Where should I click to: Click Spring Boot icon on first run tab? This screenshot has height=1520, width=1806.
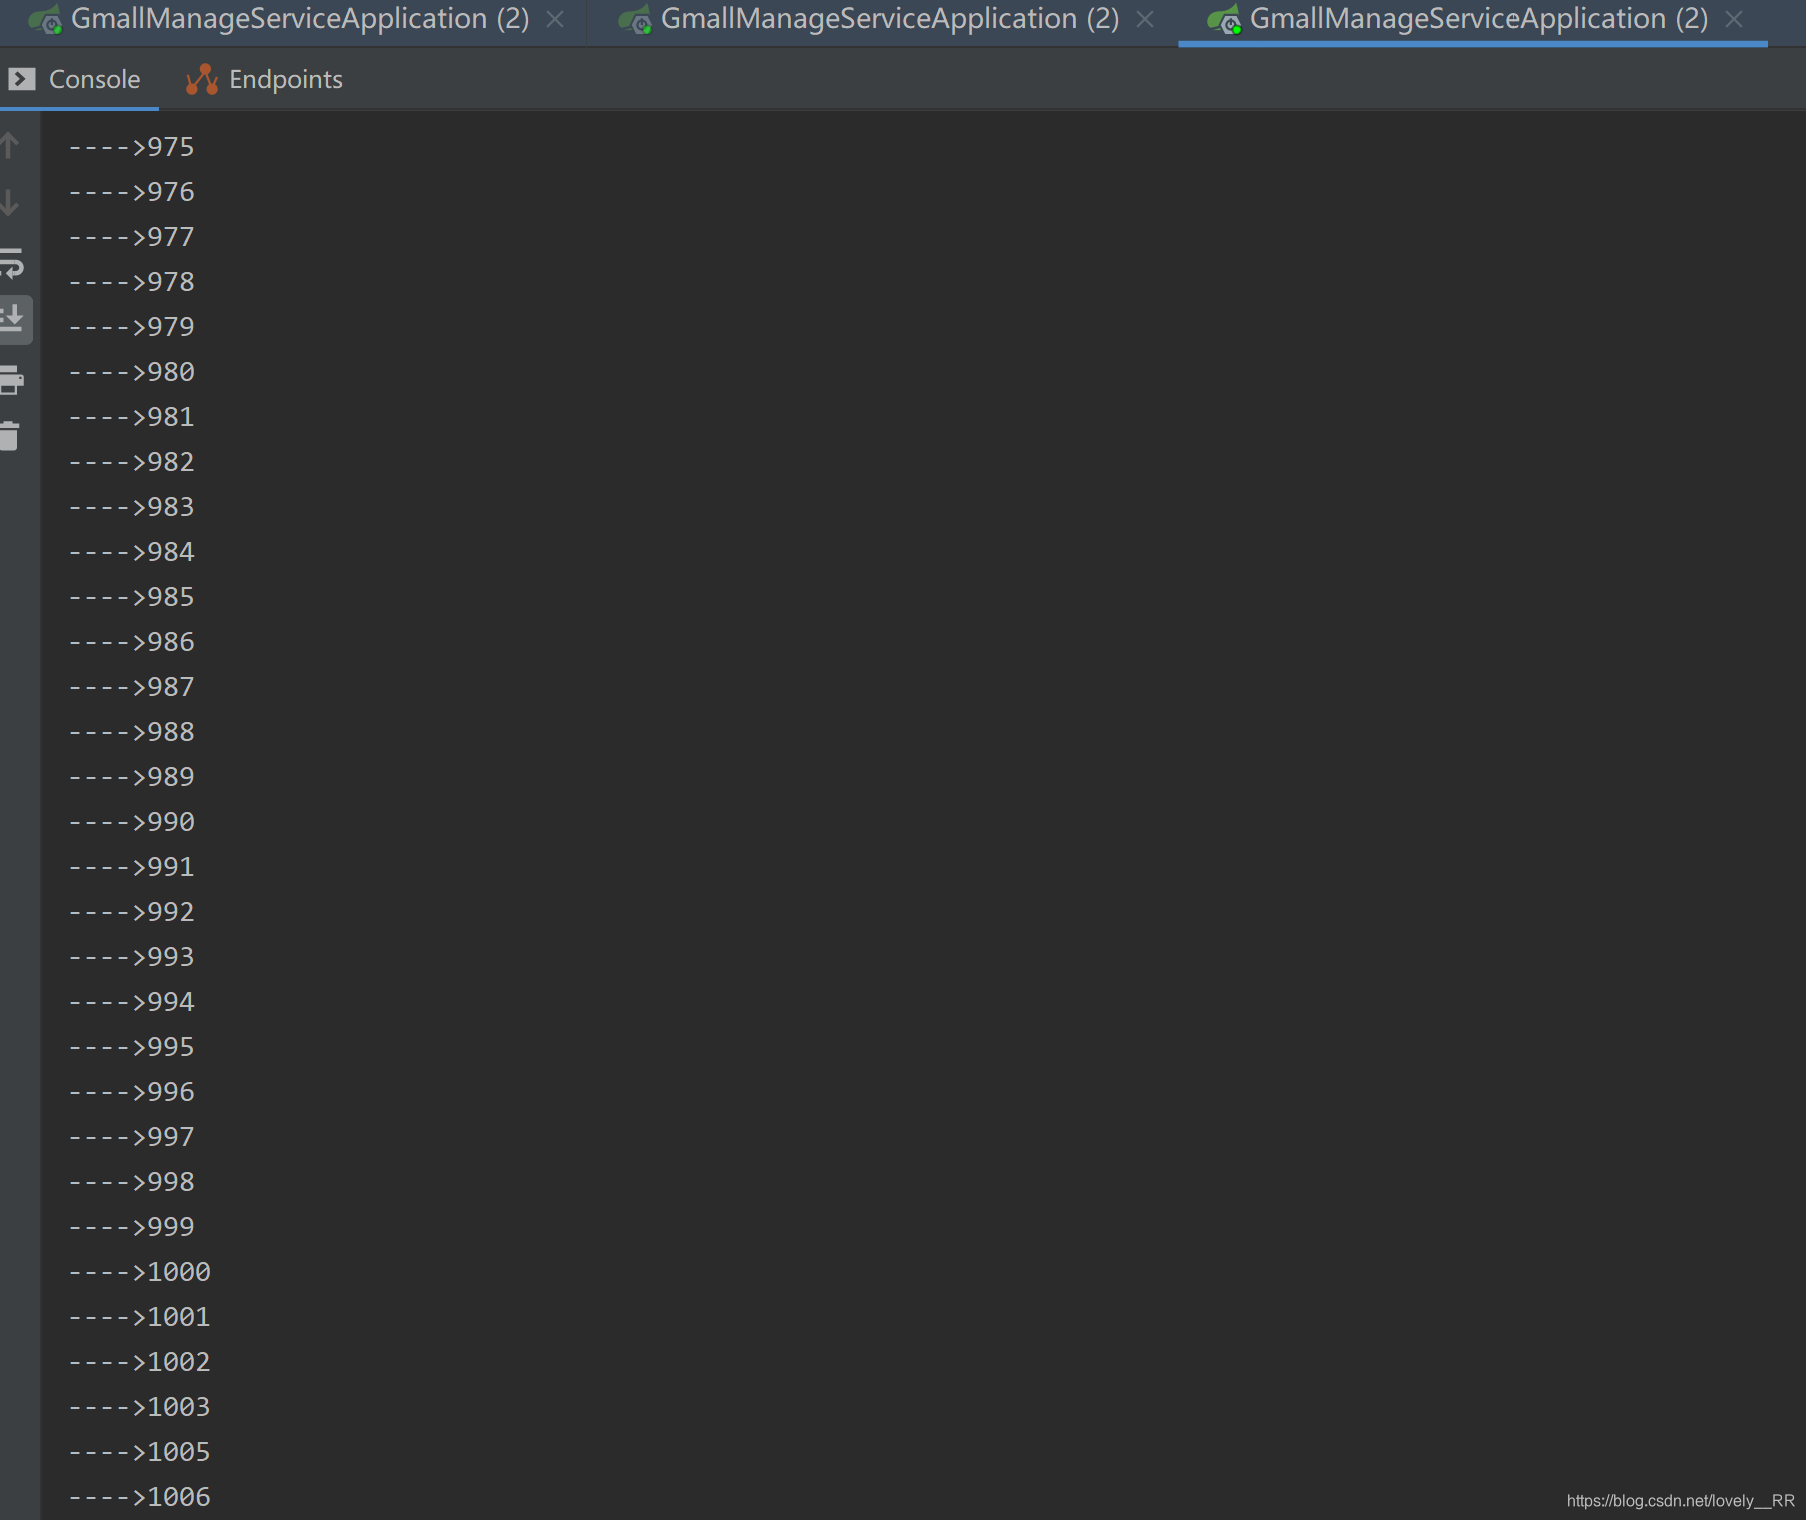pos(45,19)
